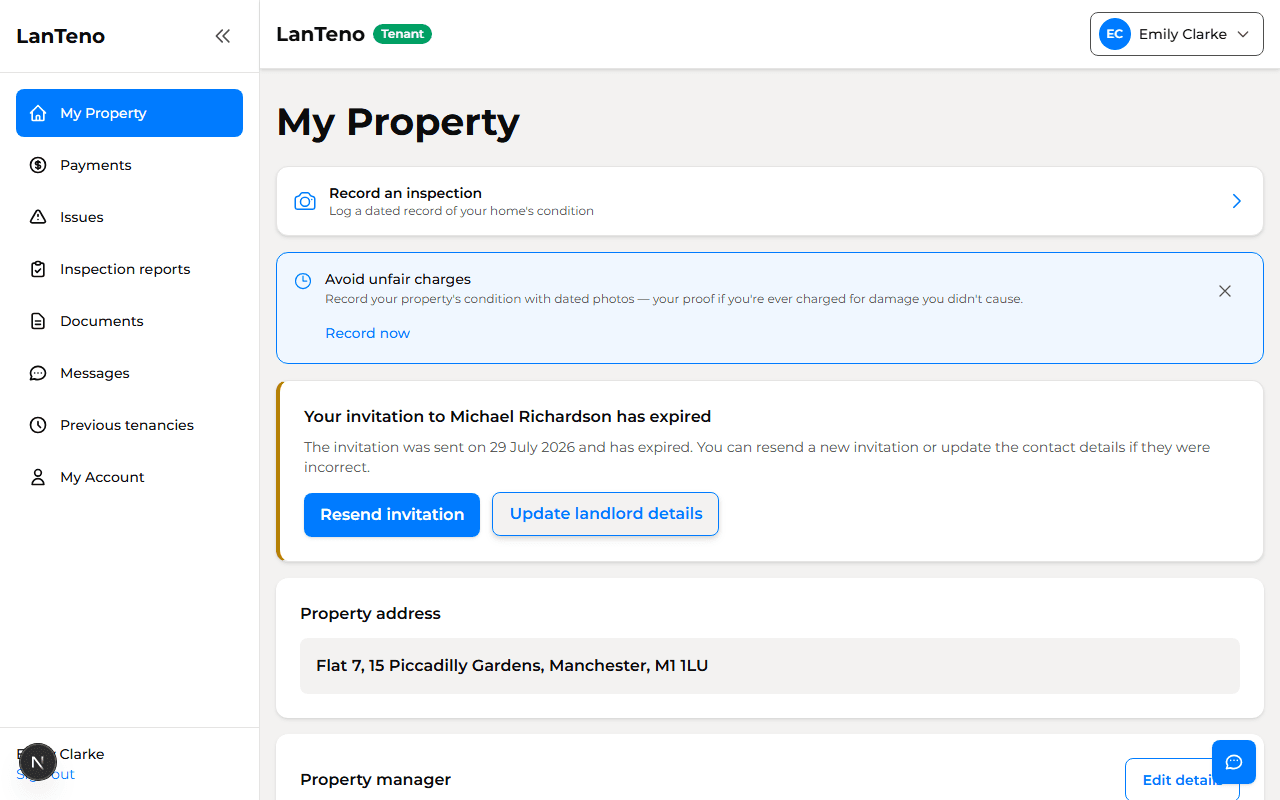Click the Documents file icon
This screenshot has width=1280, height=800.
pos(38,321)
